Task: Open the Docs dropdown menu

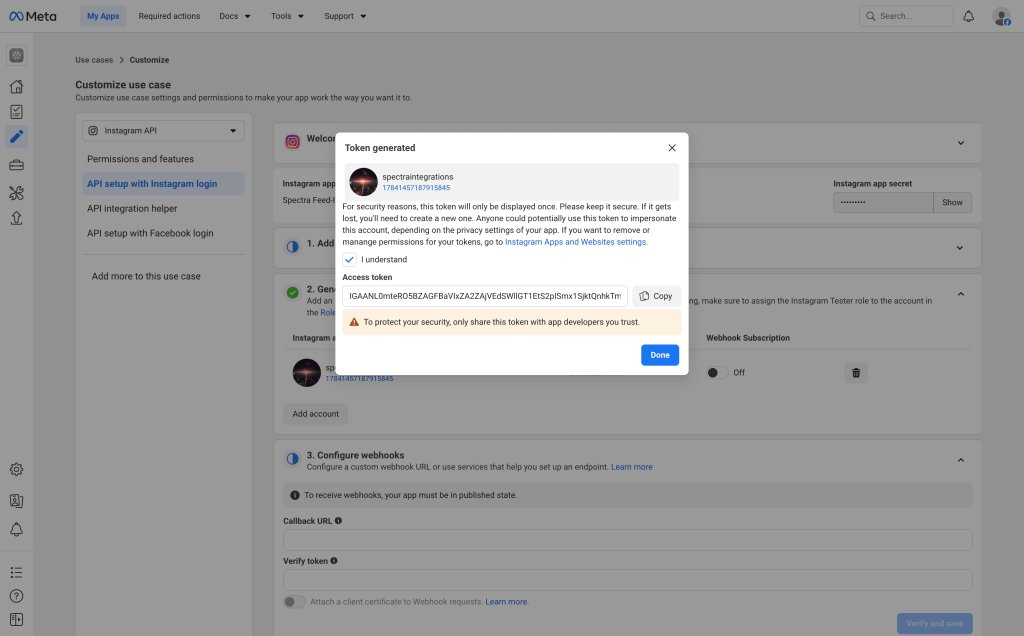Action: [234, 16]
